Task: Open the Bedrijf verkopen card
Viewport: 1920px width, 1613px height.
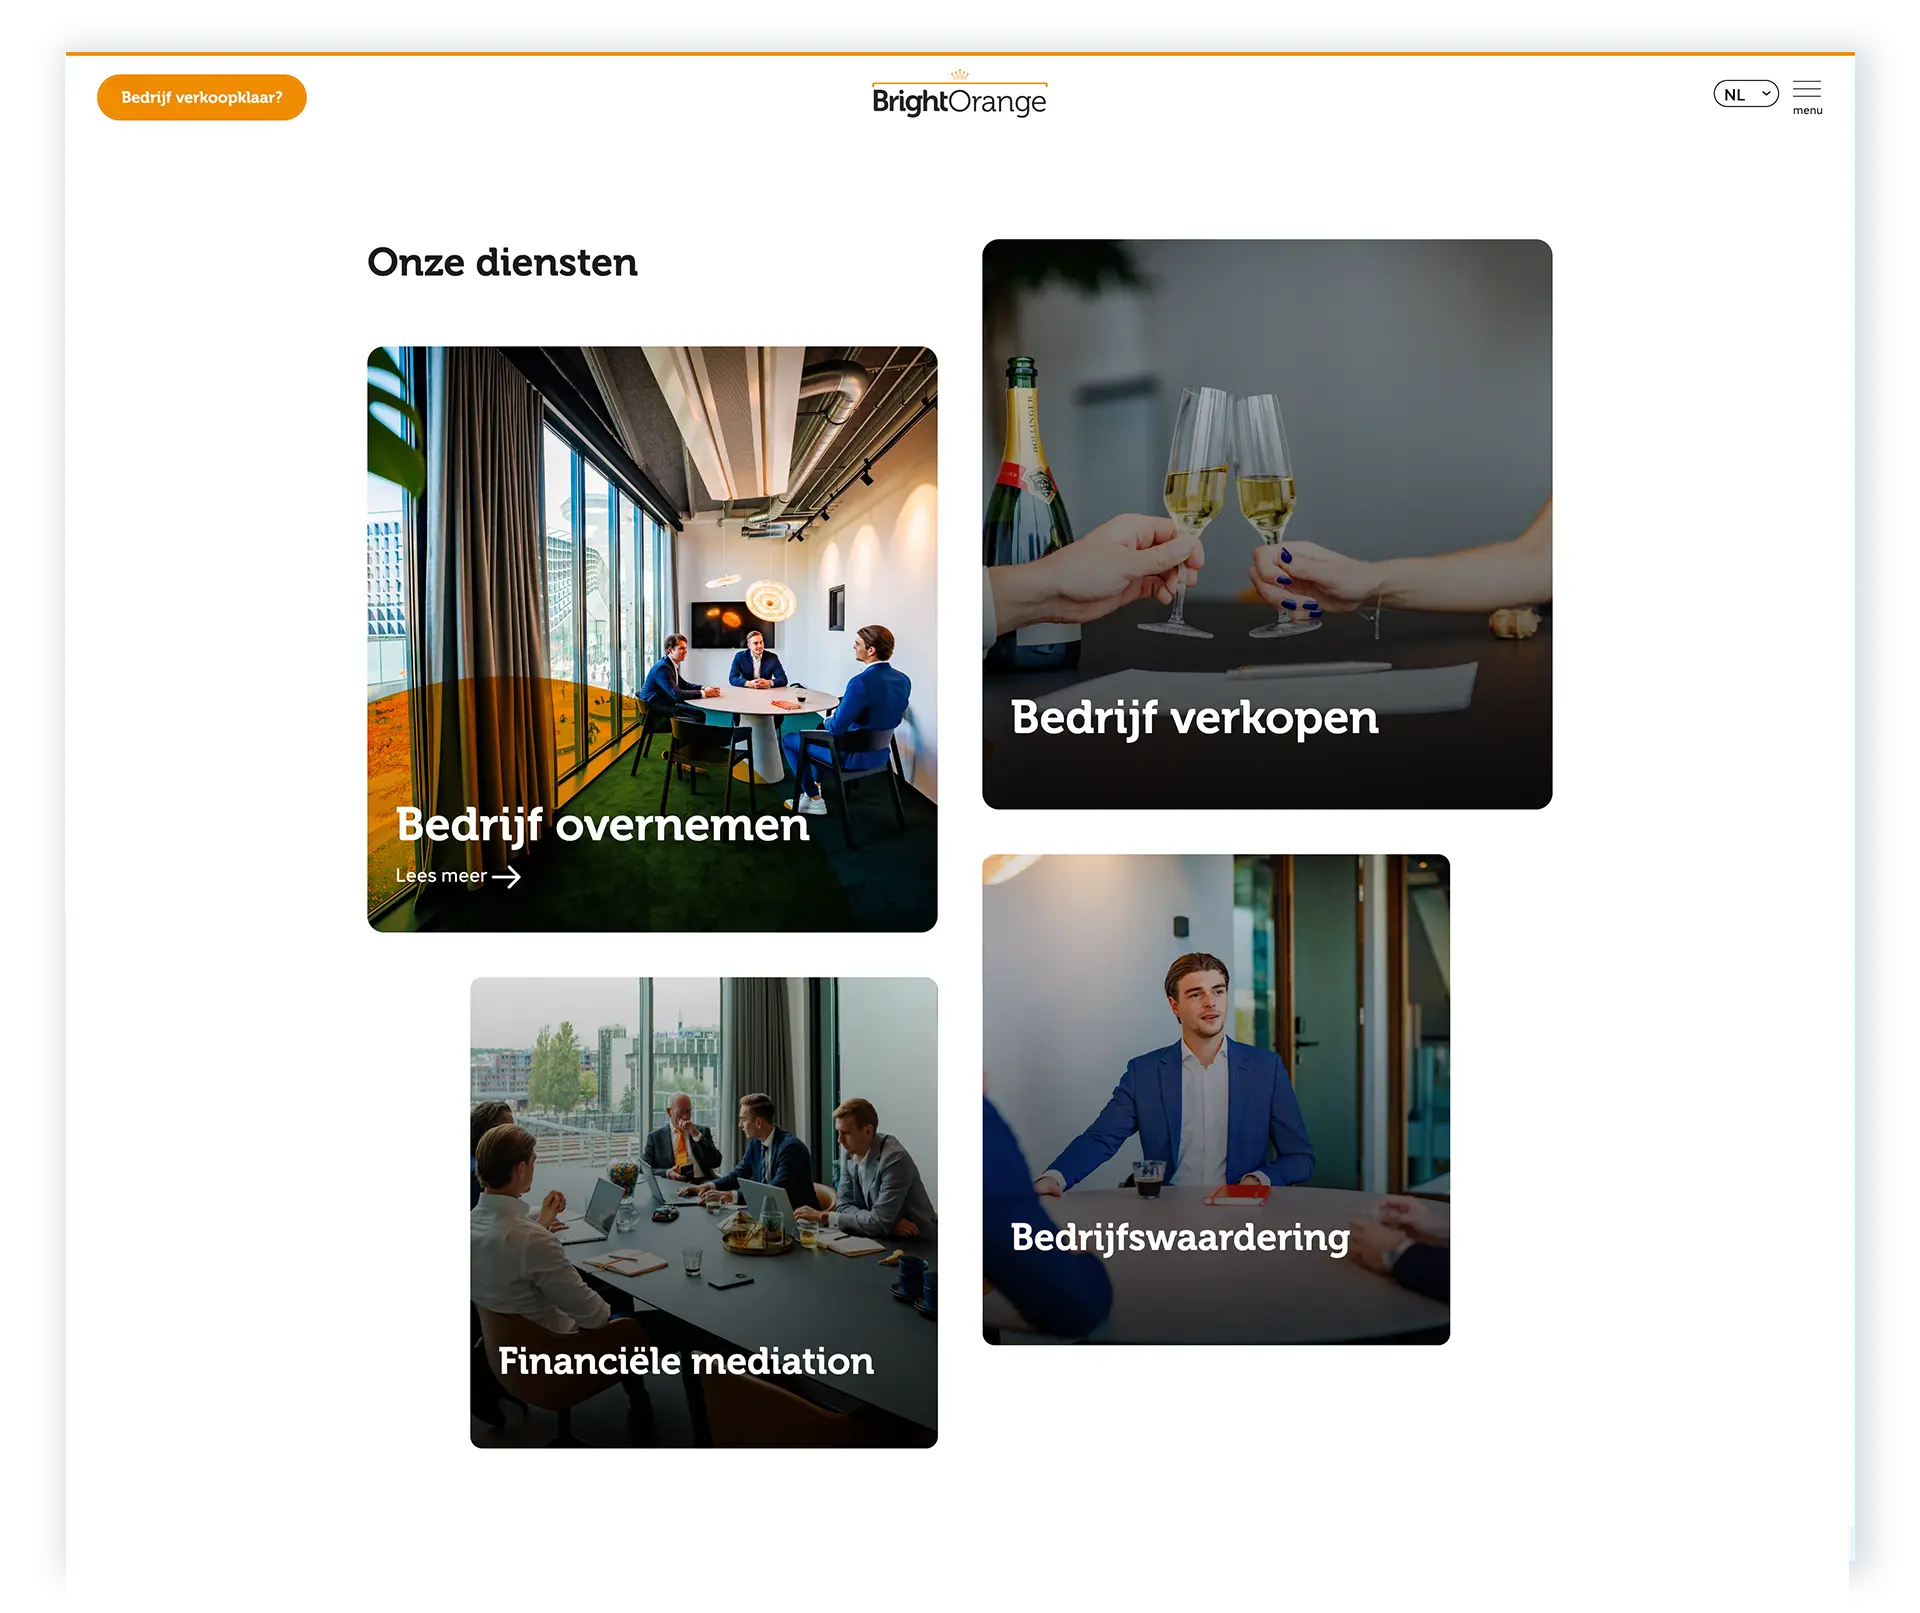Action: click(1267, 524)
